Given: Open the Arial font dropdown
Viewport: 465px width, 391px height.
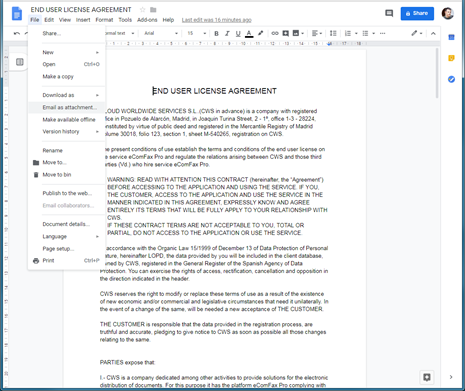Looking at the screenshot, I should click(161, 33).
